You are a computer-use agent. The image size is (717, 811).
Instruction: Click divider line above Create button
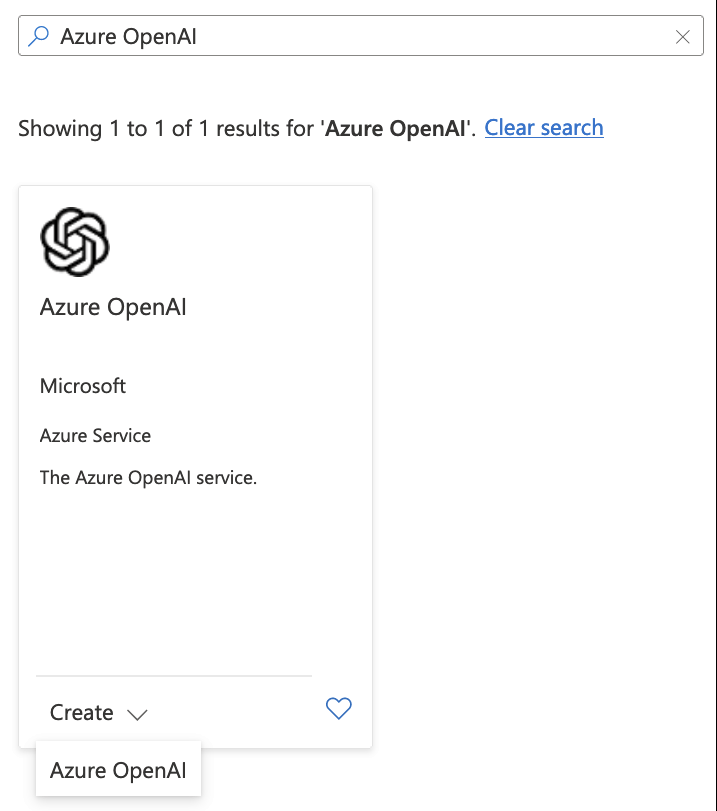174,675
